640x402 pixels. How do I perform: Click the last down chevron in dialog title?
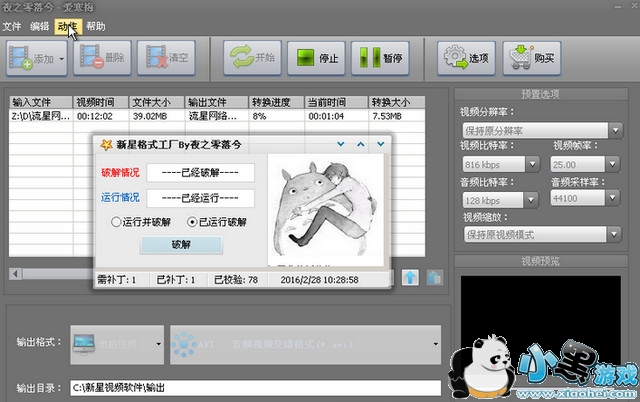381,144
